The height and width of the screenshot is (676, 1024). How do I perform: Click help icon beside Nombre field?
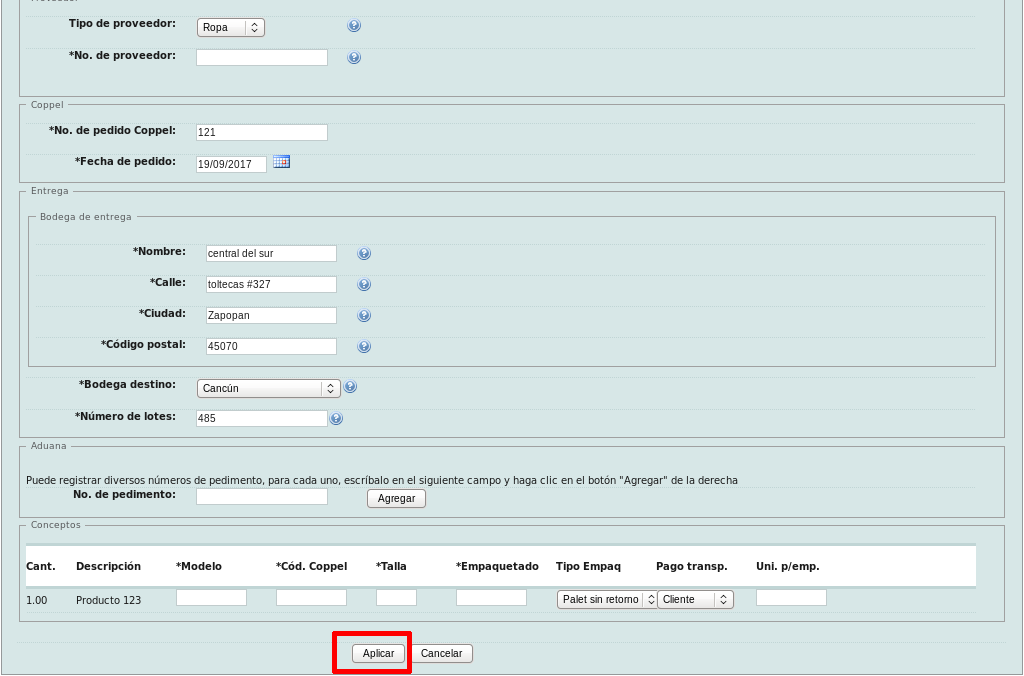point(364,254)
